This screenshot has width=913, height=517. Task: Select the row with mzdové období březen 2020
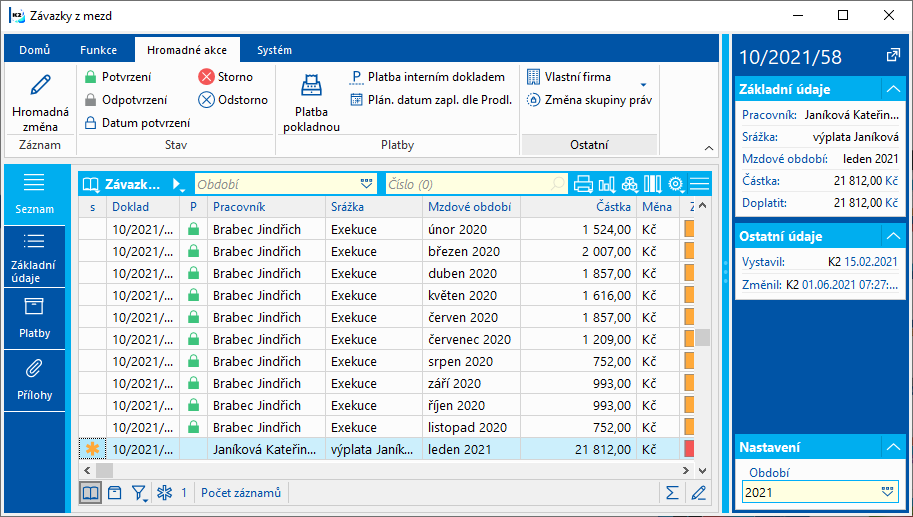pyautogui.click(x=387, y=252)
